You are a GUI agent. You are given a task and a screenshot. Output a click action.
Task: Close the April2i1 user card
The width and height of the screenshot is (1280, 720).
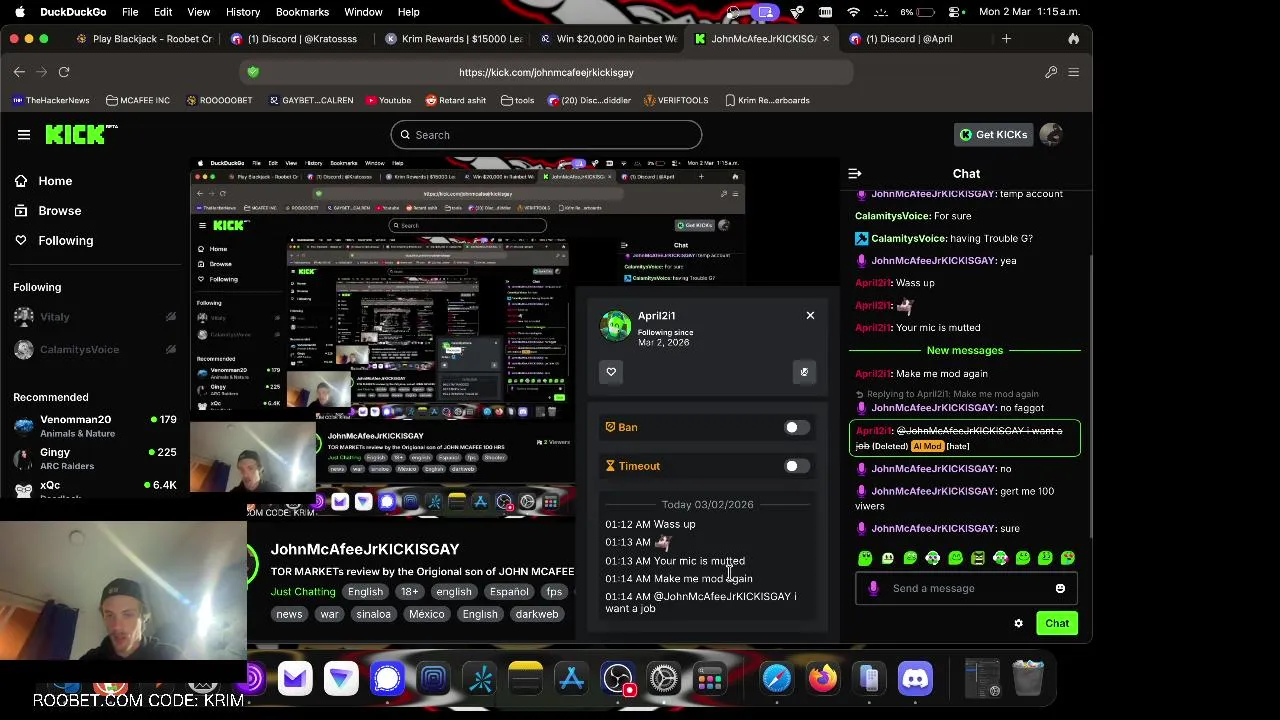810,315
